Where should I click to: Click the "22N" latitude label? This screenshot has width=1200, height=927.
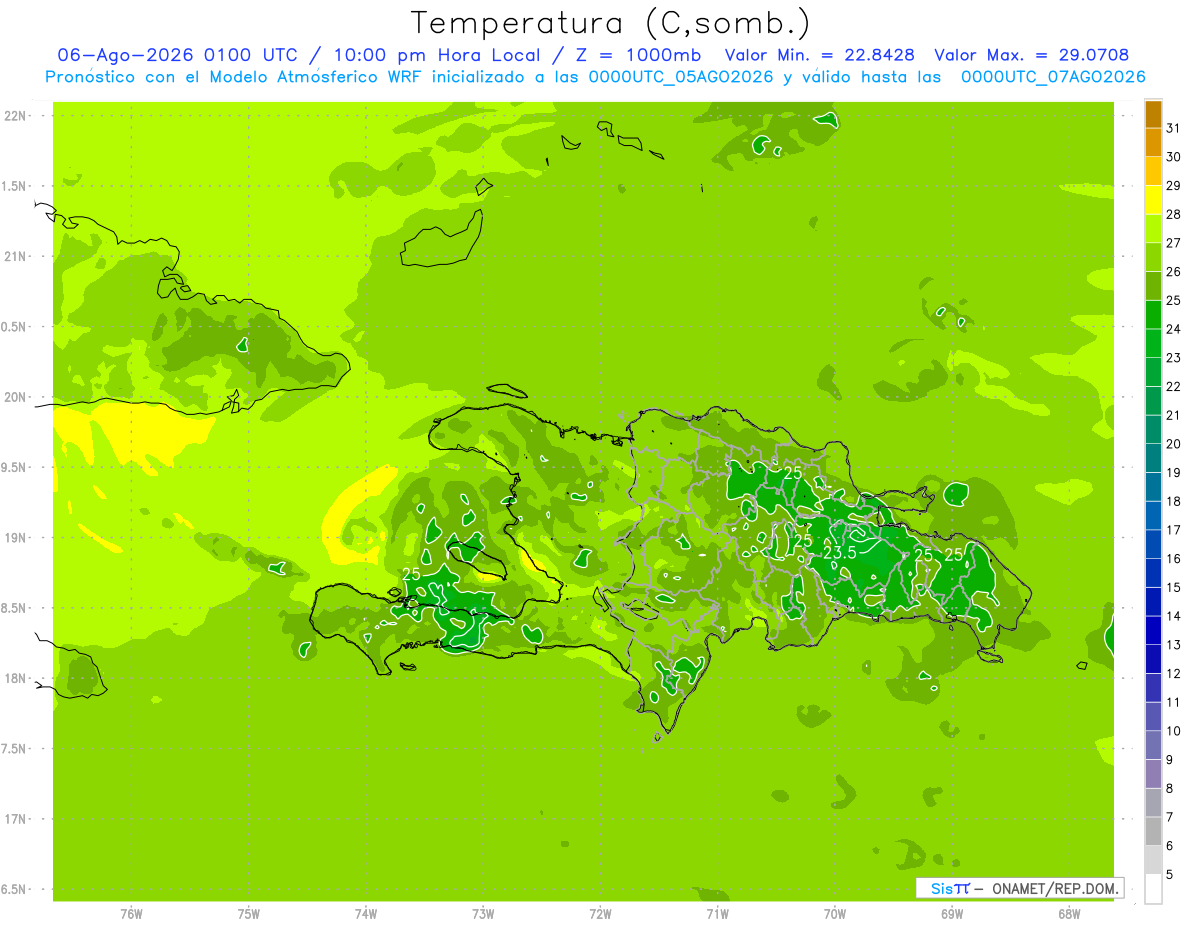click(x=15, y=116)
